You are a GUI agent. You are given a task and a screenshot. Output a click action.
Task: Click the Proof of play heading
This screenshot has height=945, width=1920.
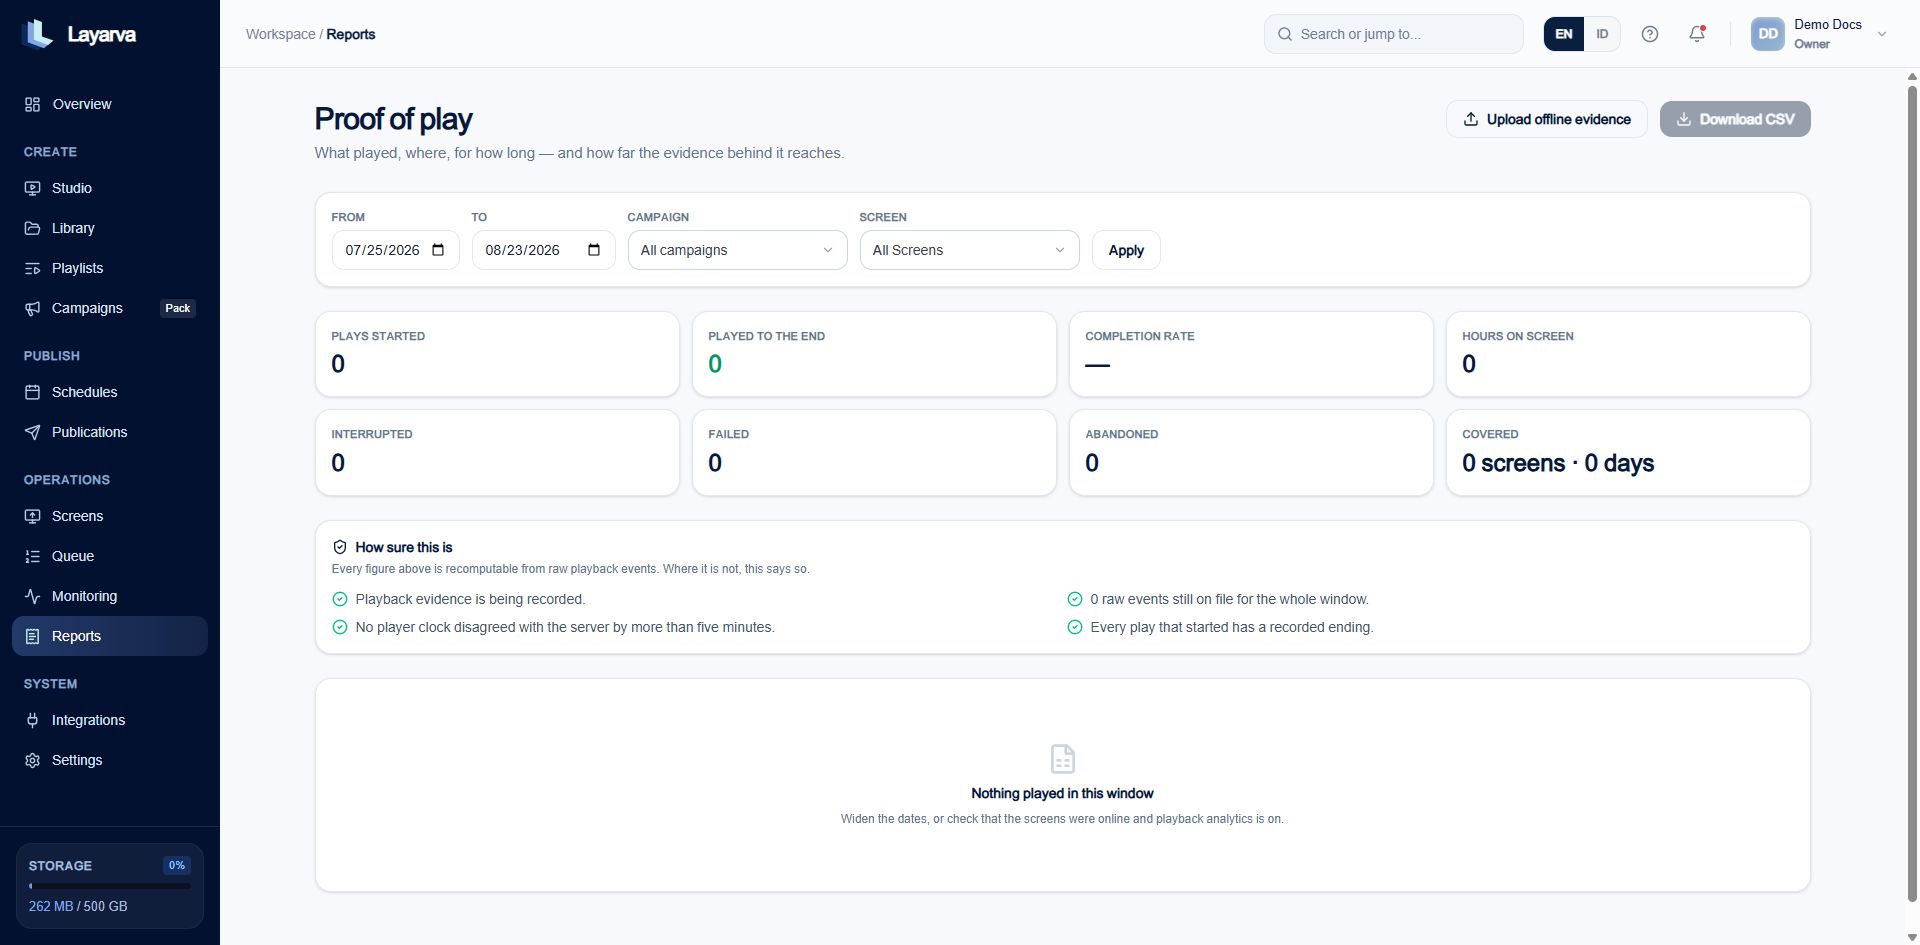tap(393, 119)
